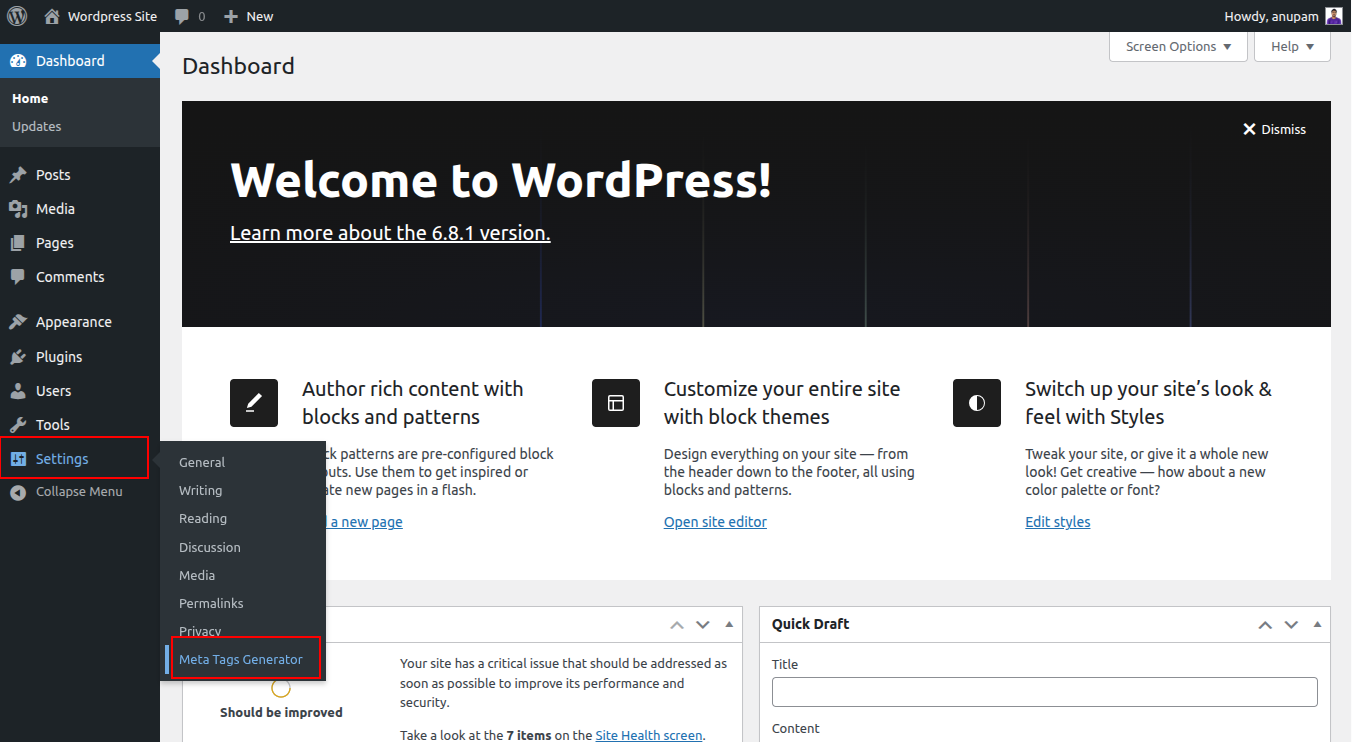1352x742 pixels.
Task: Open Updates under Dashboard
Action: click(x=37, y=126)
